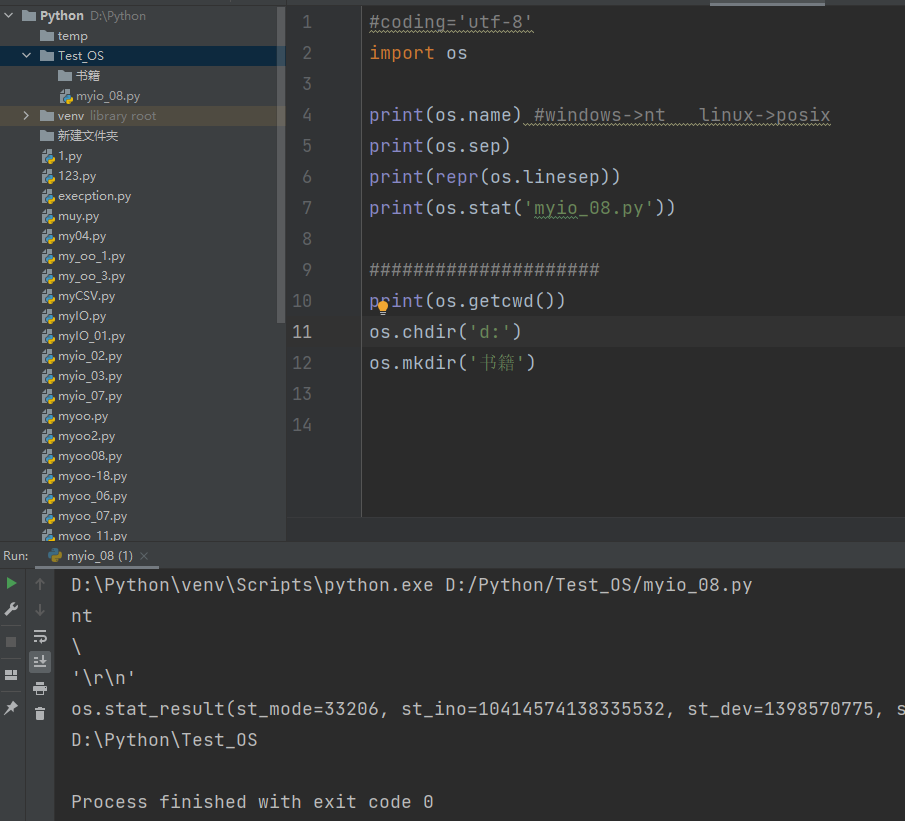Open run configuration wrench icon
This screenshot has height=821, width=905.
(11, 609)
